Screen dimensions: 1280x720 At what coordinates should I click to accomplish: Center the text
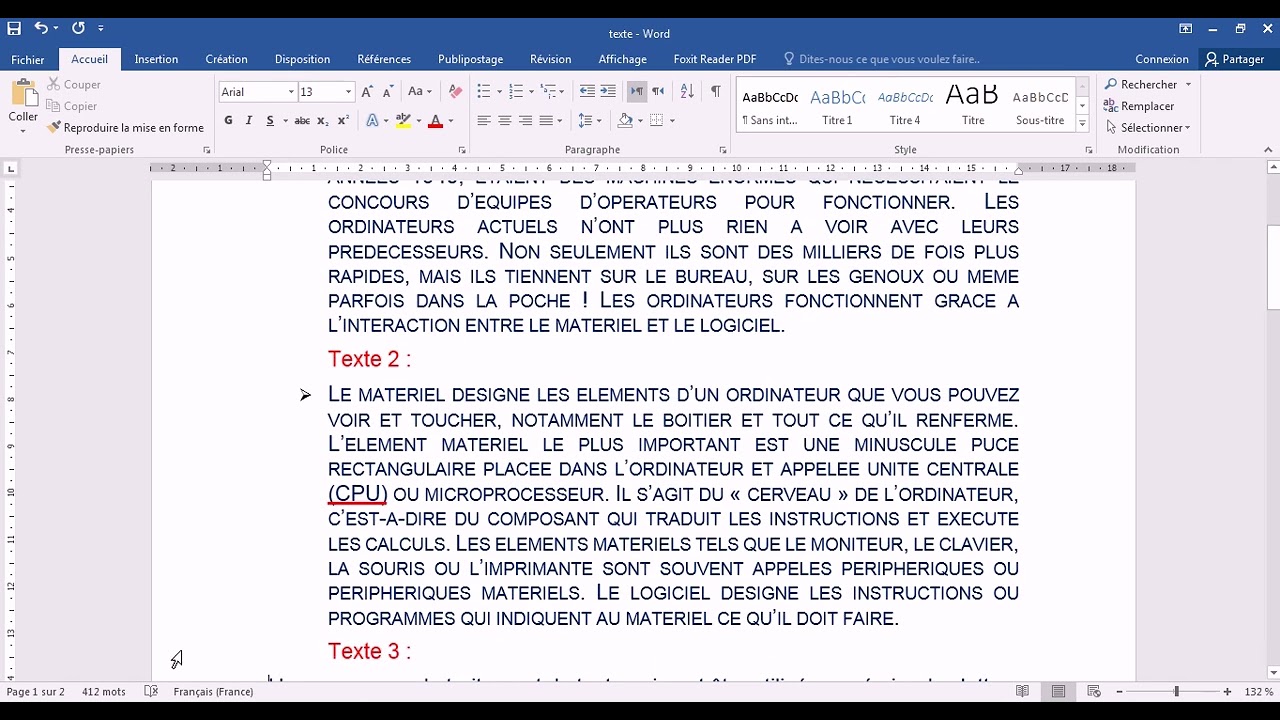505,121
